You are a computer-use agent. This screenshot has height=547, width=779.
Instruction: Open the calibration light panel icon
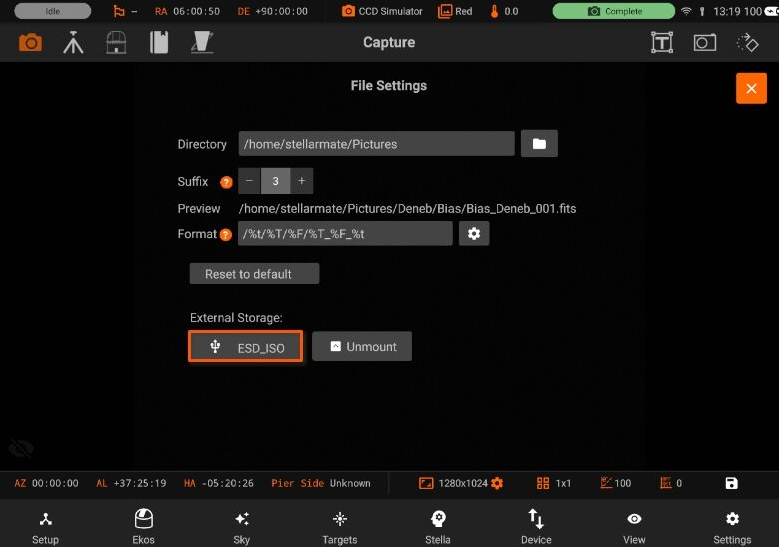pyautogui.click(x=202, y=43)
